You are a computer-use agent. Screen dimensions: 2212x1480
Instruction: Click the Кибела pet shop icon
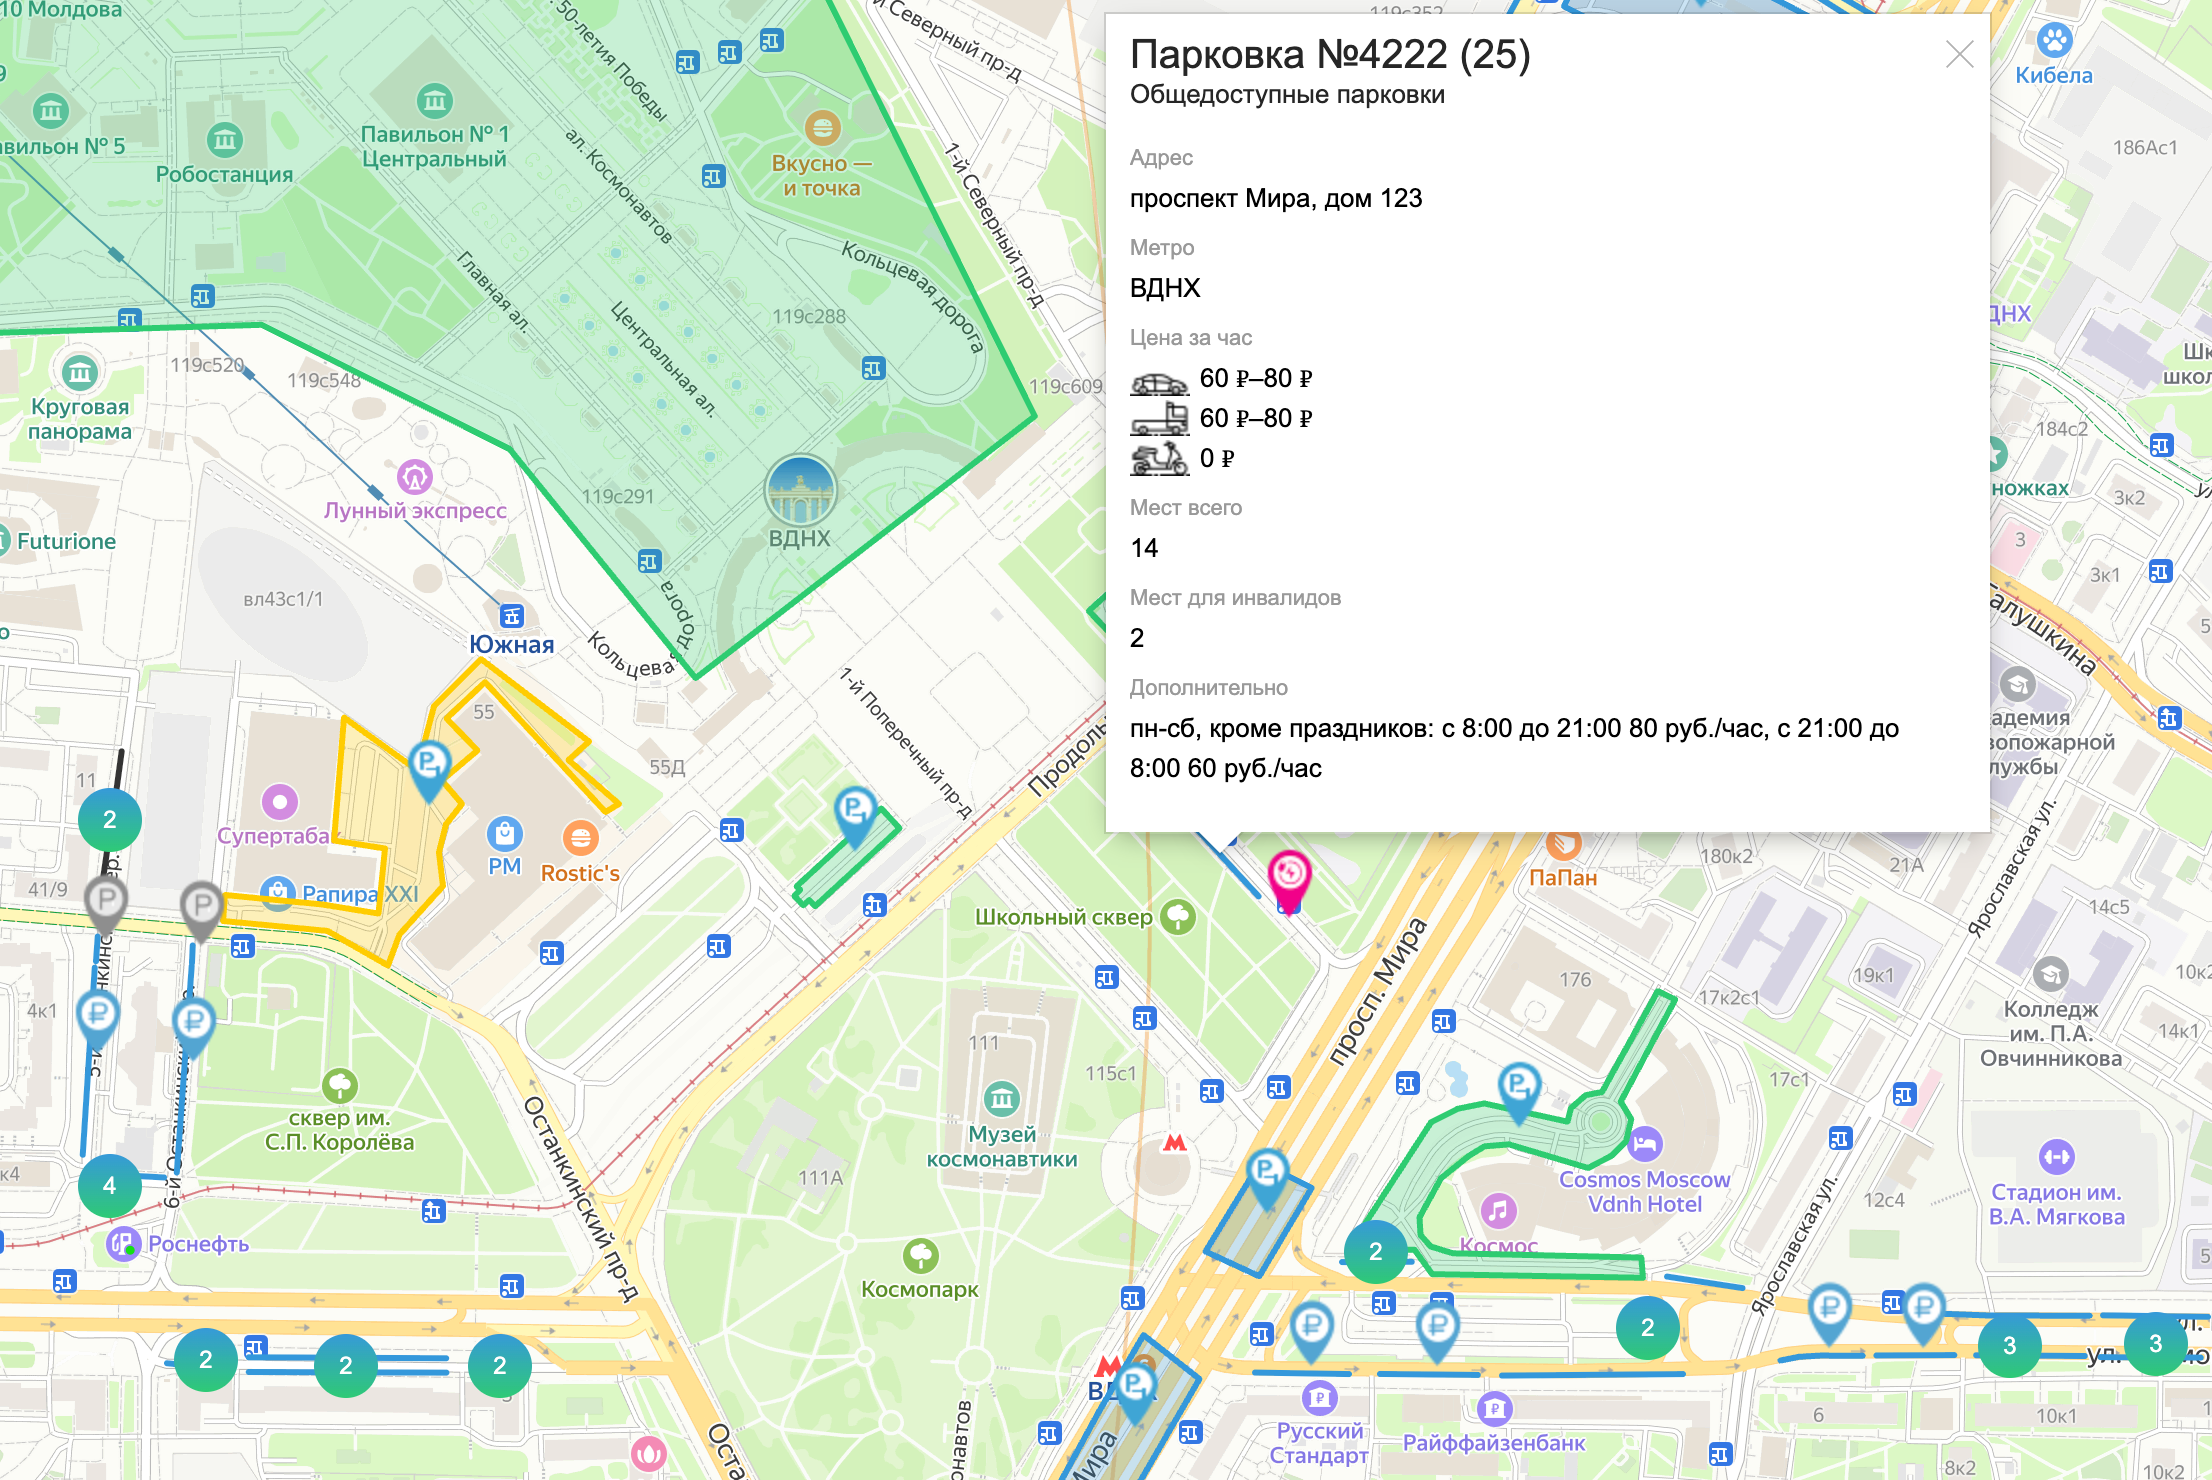click(x=2055, y=40)
